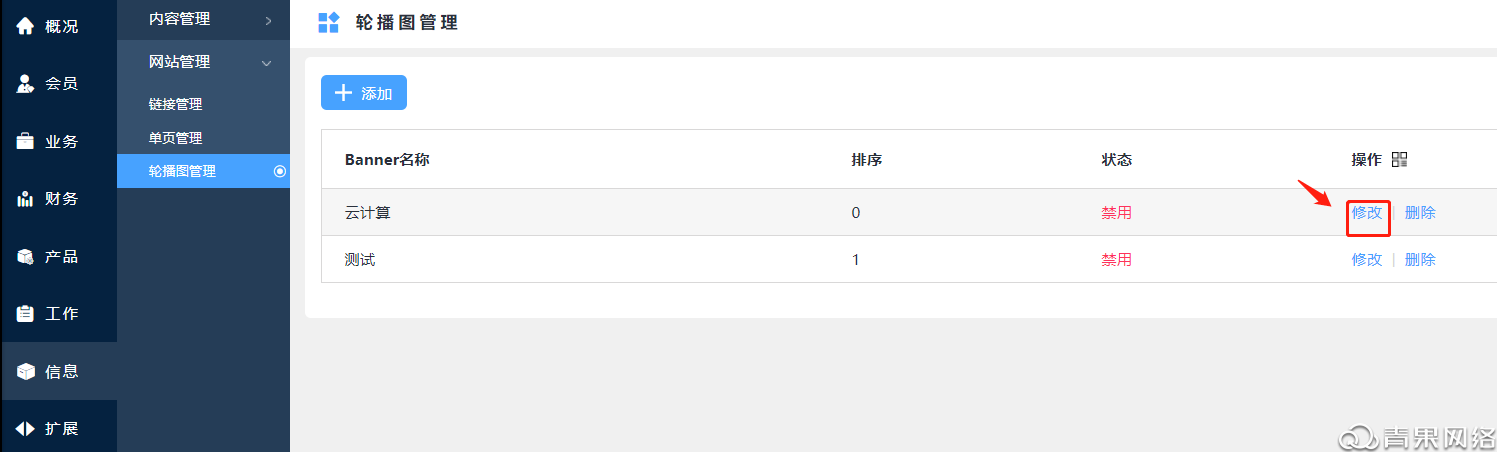Select the 工作 clipboard icon
The image size is (1497, 452).
[x=25, y=314]
